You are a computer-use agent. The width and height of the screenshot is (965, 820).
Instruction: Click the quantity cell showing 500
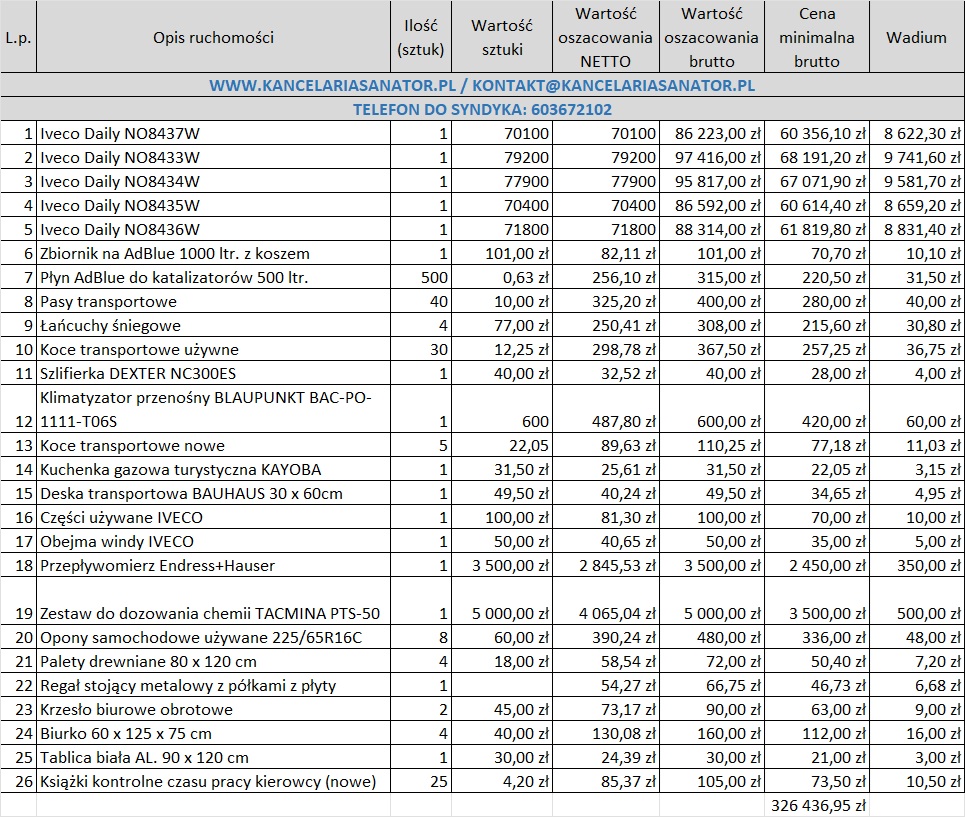(421, 277)
